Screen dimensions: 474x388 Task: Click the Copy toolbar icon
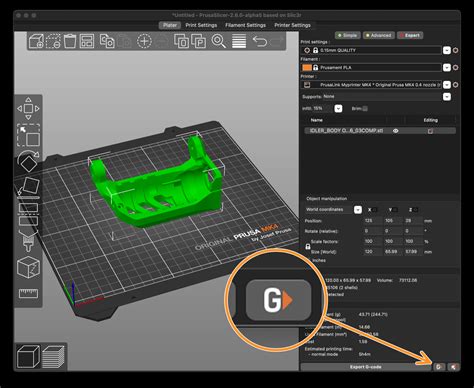107,42
